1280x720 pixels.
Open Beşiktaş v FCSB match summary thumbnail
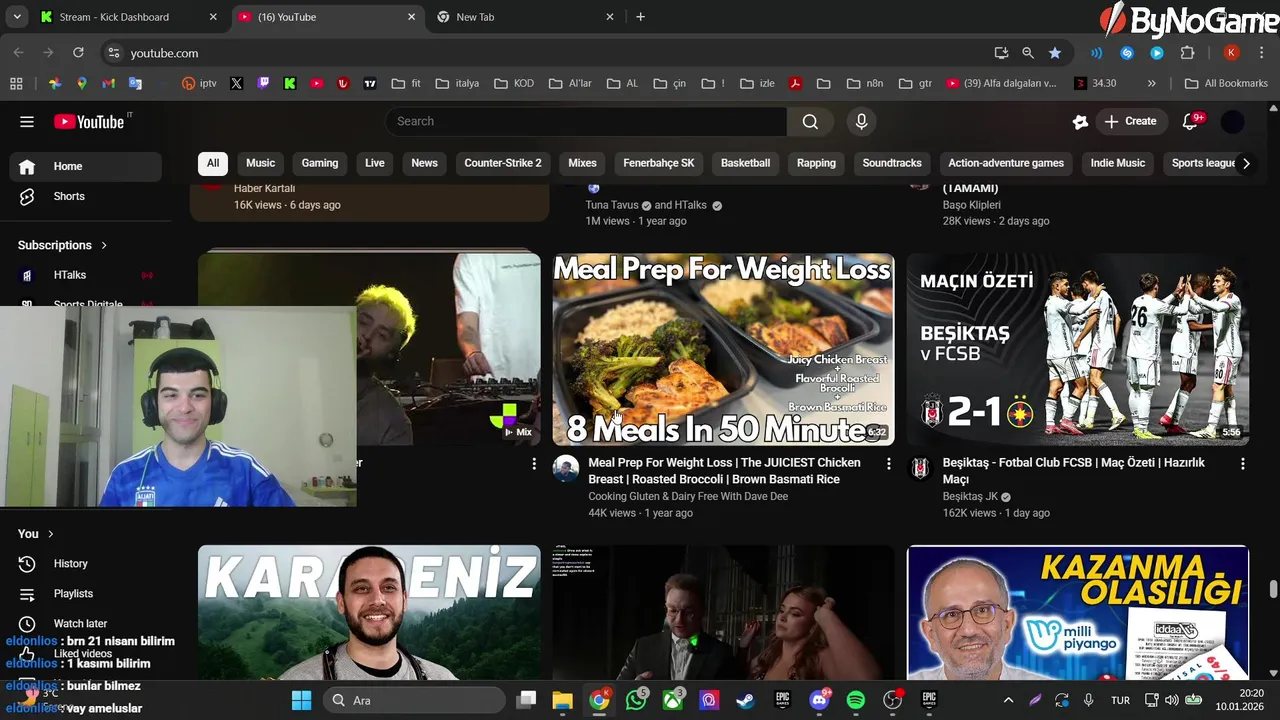pos(1078,349)
